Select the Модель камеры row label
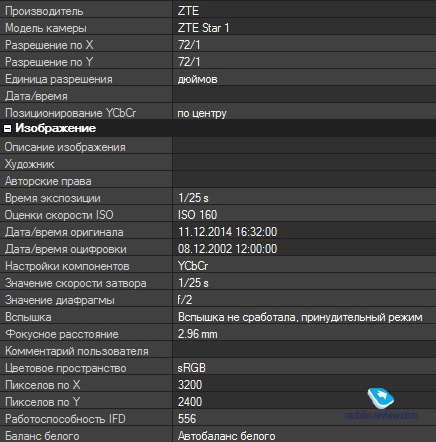Screen dimensions: 436x442 point(46,28)
